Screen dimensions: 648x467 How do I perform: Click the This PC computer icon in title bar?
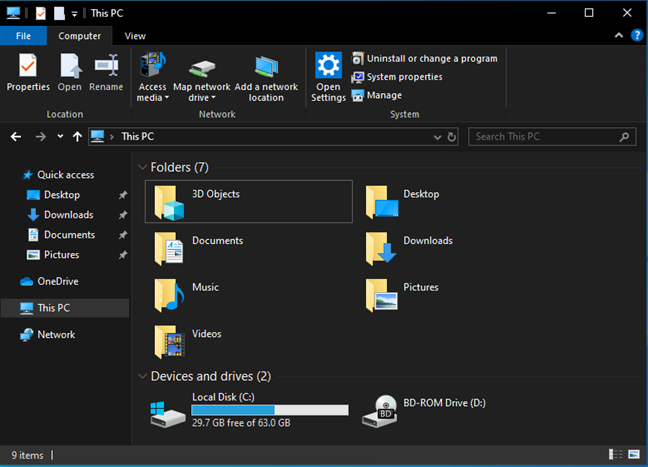click(x=13, y=14)
